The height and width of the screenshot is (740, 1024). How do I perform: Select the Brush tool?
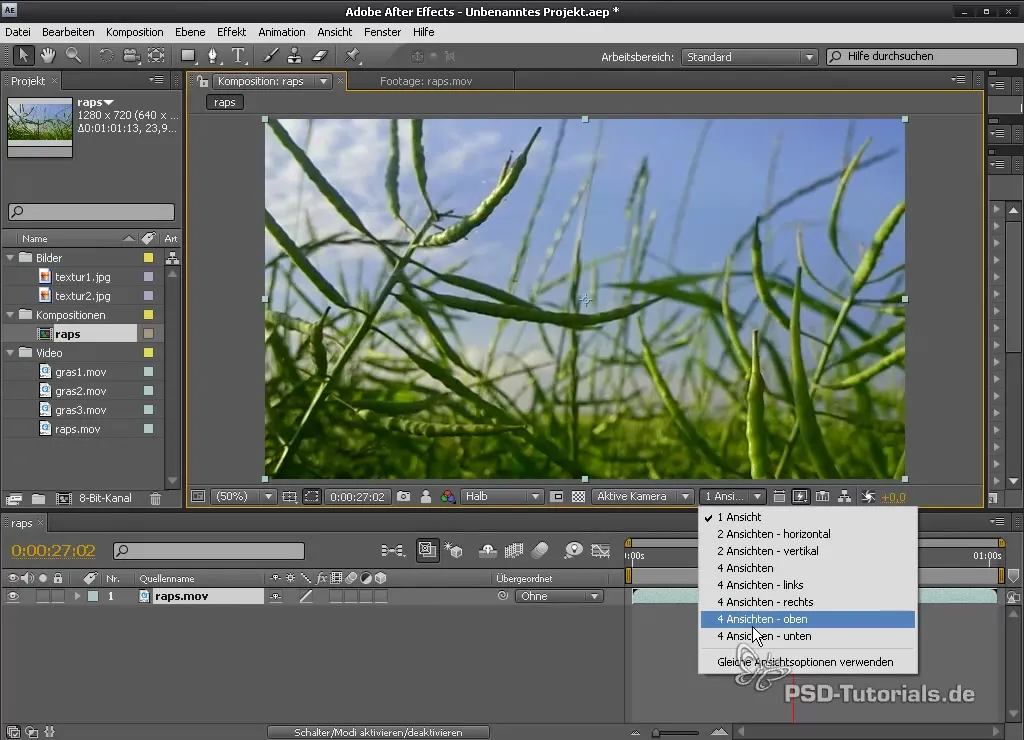(x=270, y=56)
